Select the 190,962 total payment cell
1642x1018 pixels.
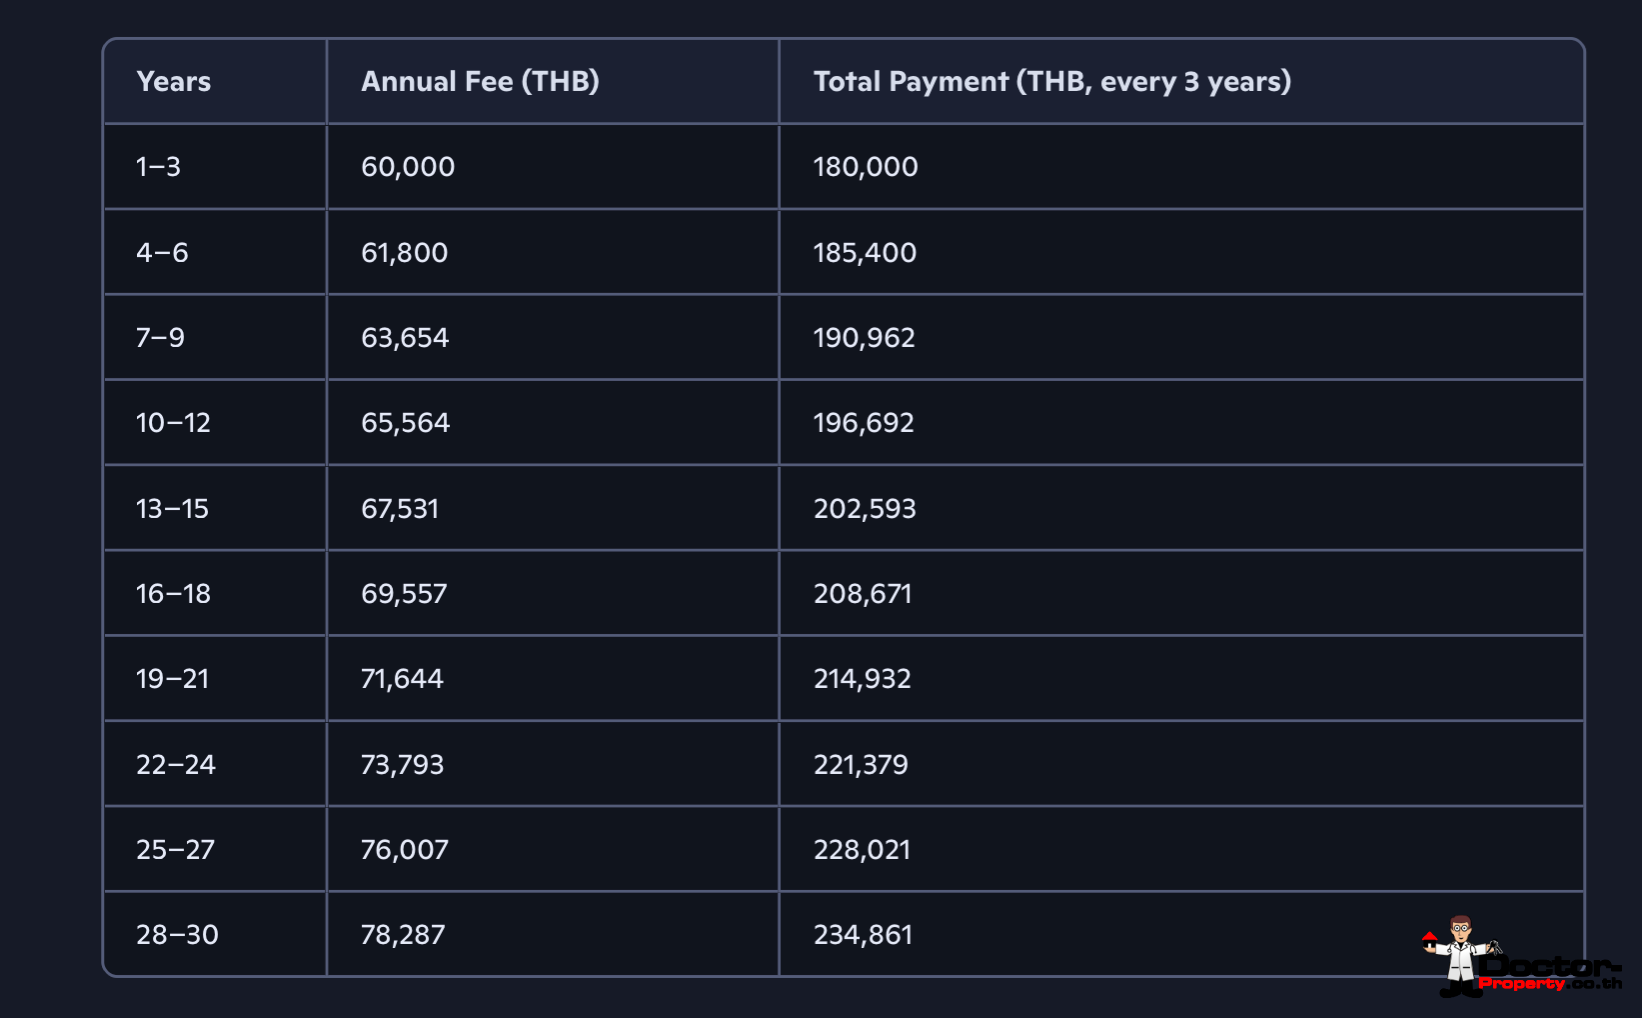point(865,338)
